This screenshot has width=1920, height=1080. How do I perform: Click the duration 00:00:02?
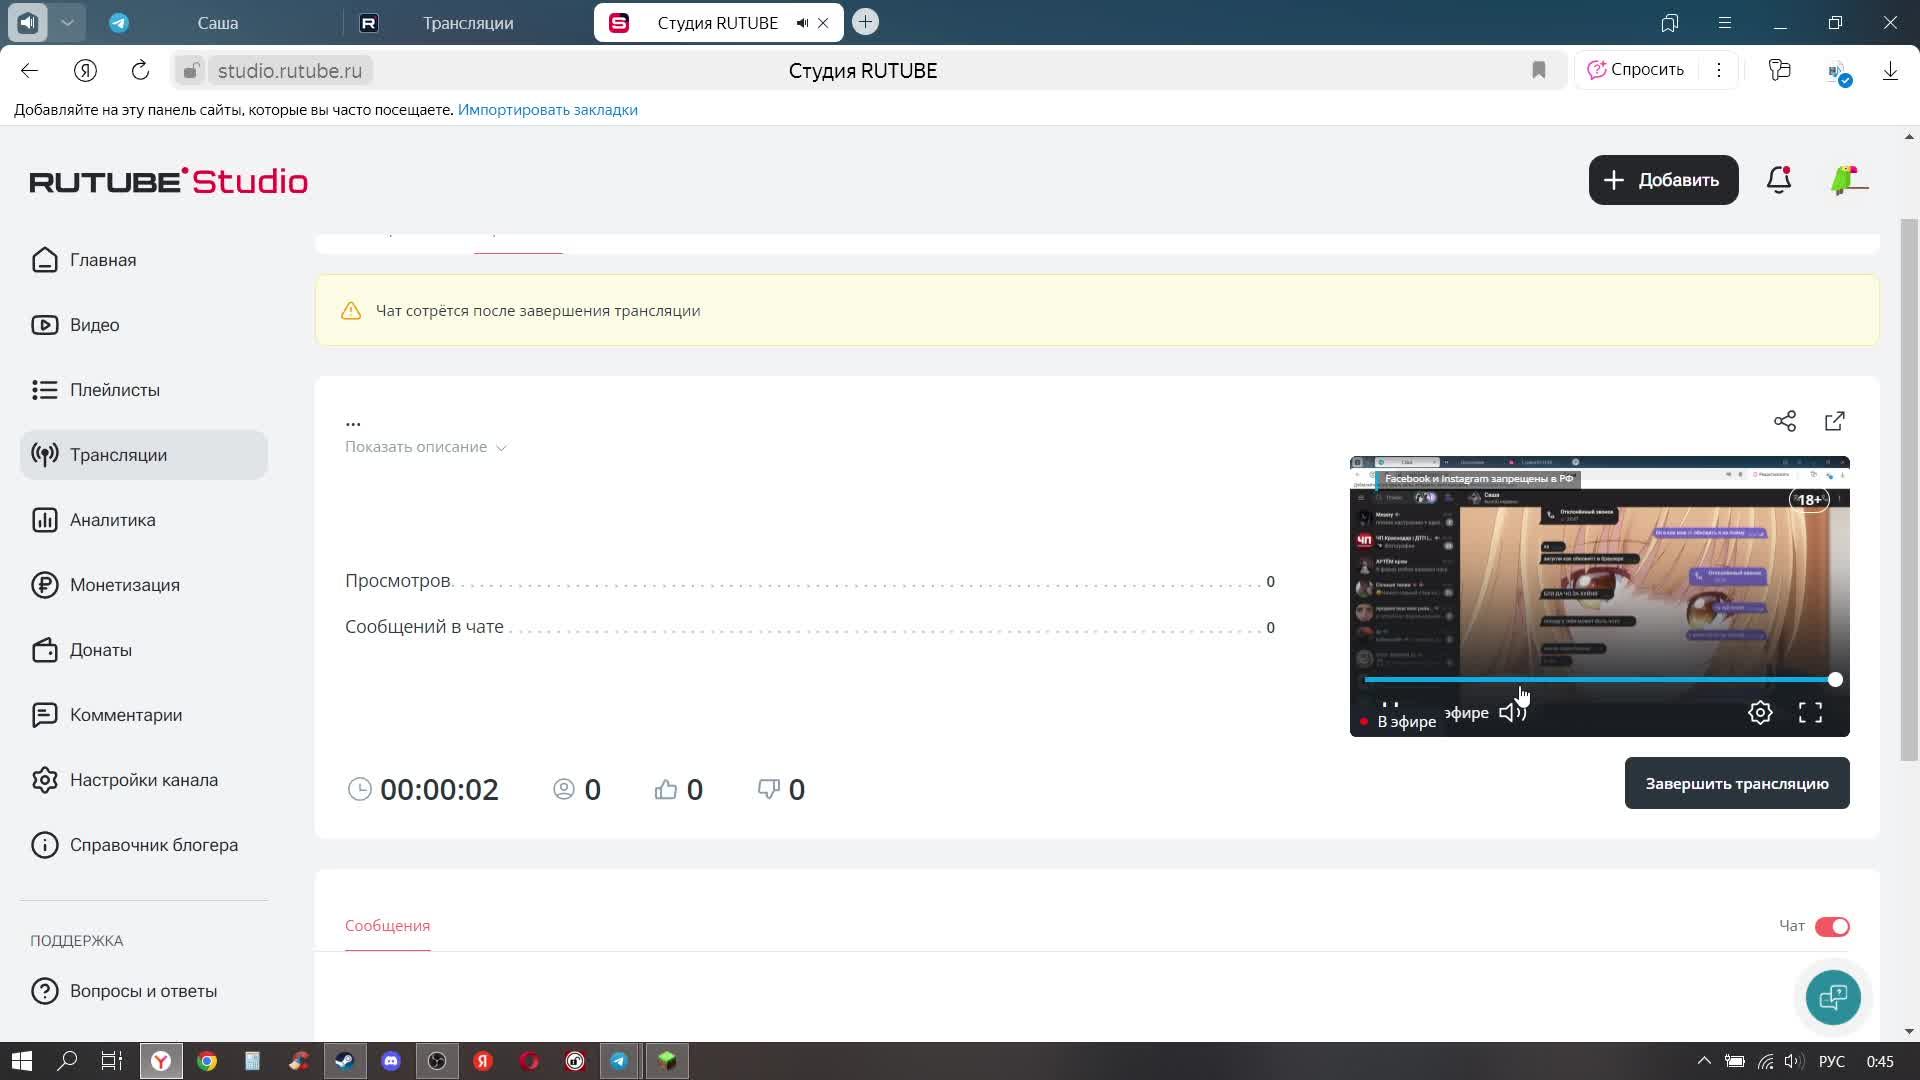point(439,790)
